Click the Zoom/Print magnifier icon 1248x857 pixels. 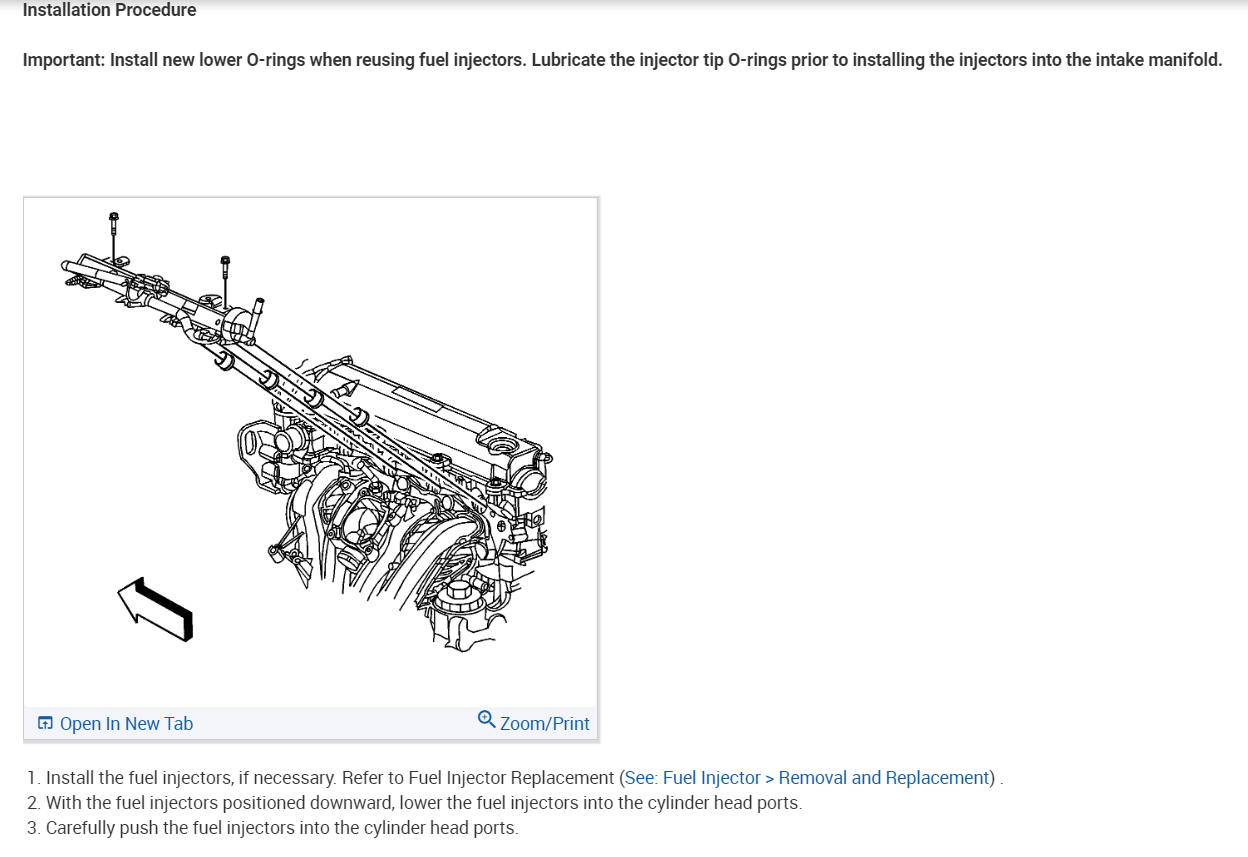486,719
